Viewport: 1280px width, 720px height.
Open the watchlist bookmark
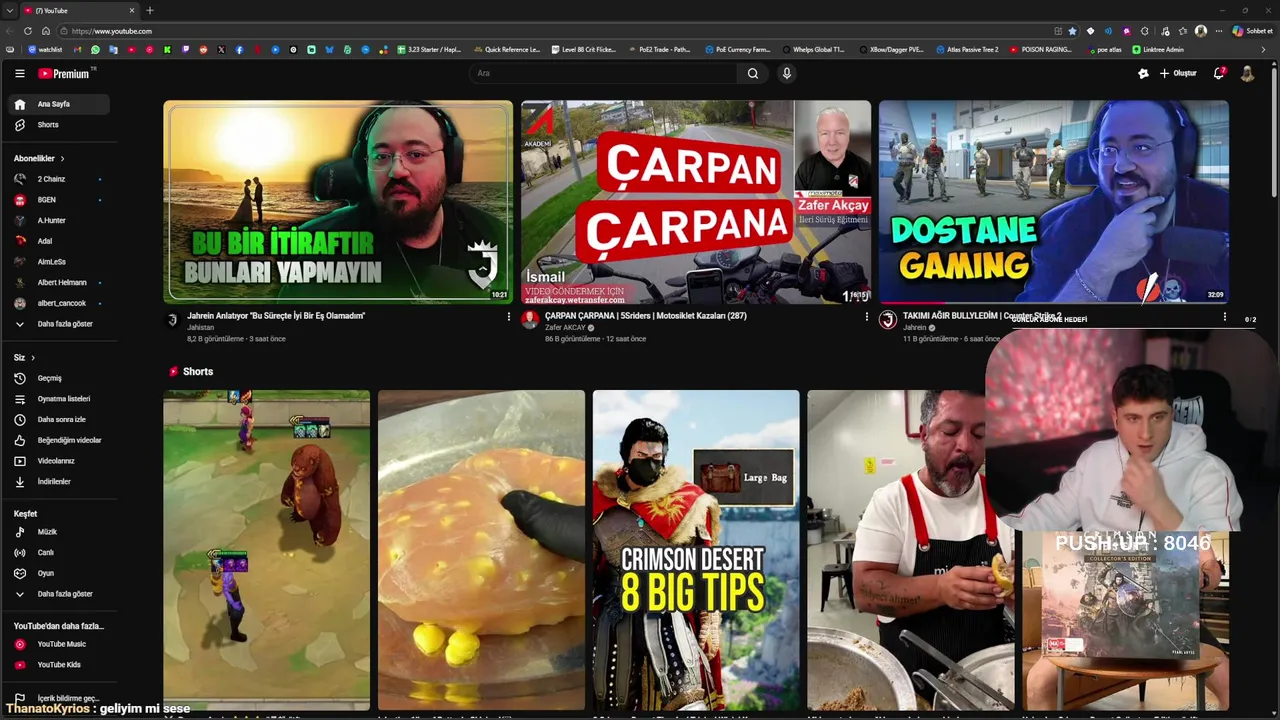tap(45, 49)
